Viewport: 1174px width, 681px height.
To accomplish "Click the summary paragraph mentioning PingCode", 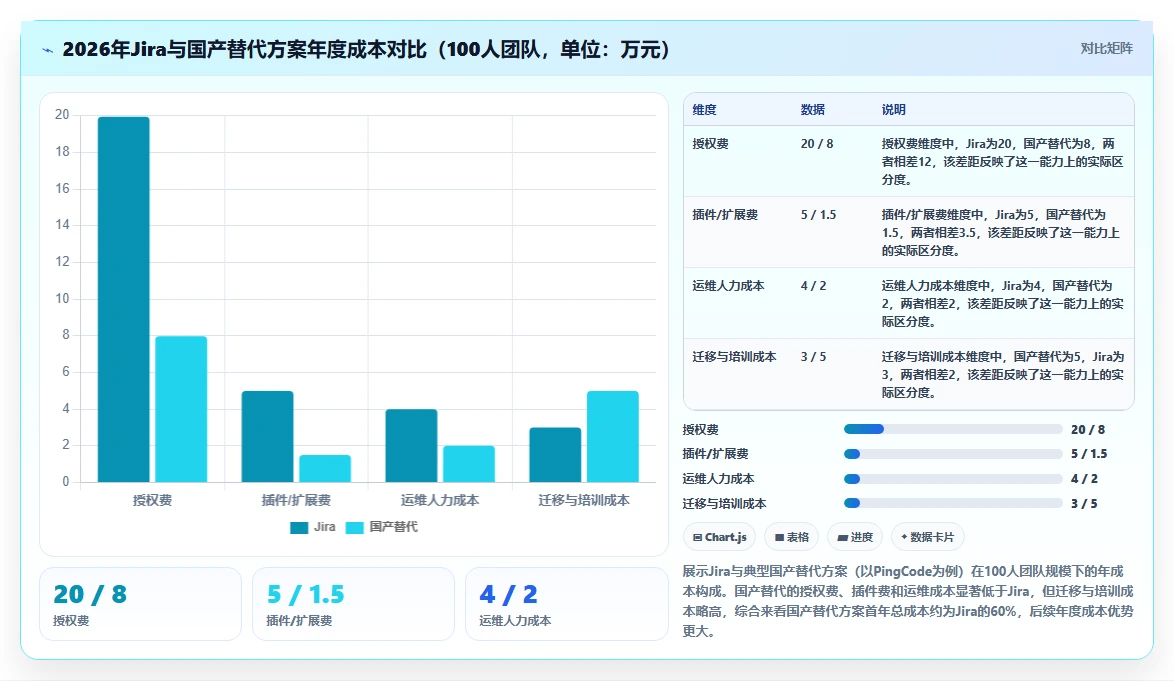I will (908, 601).
